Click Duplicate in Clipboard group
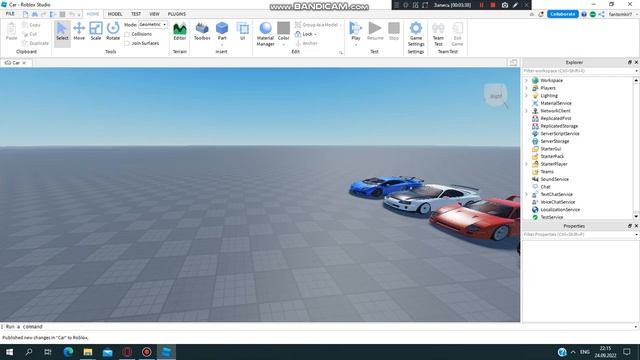Screen dimensions: 640x360 [36, 43]
